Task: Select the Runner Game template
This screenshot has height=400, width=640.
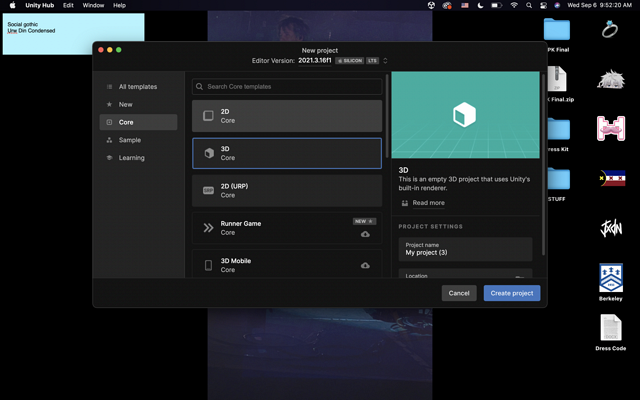Action: click(287, 228)
